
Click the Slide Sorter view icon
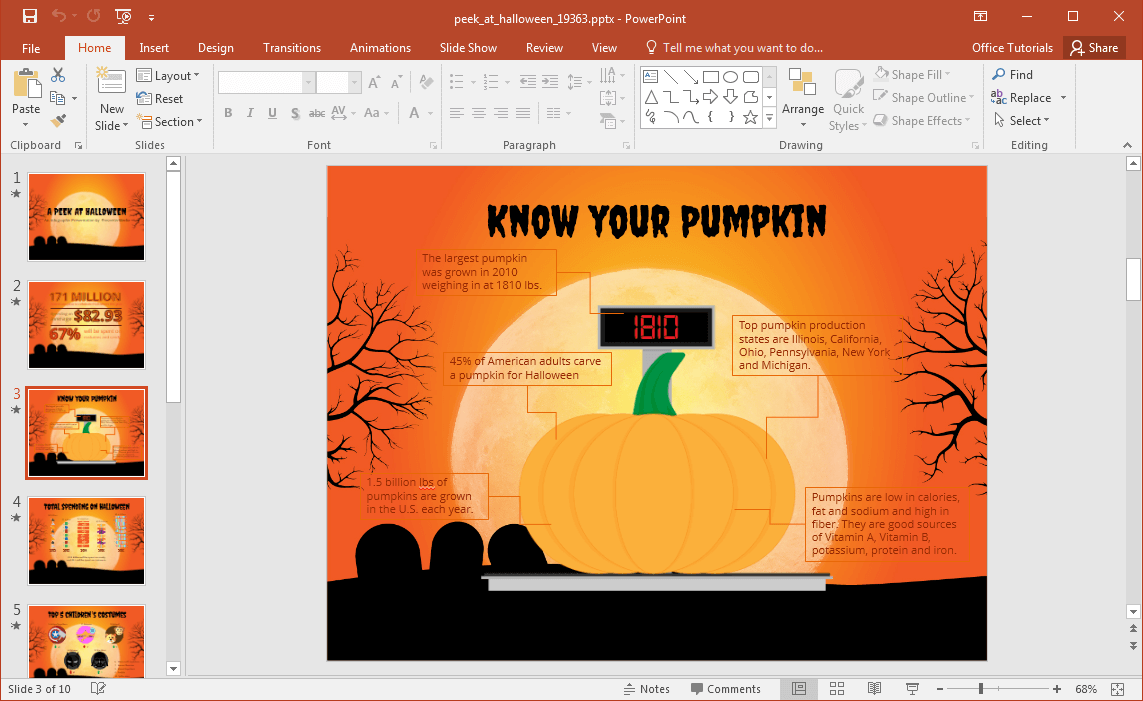[x=837, y=688]
